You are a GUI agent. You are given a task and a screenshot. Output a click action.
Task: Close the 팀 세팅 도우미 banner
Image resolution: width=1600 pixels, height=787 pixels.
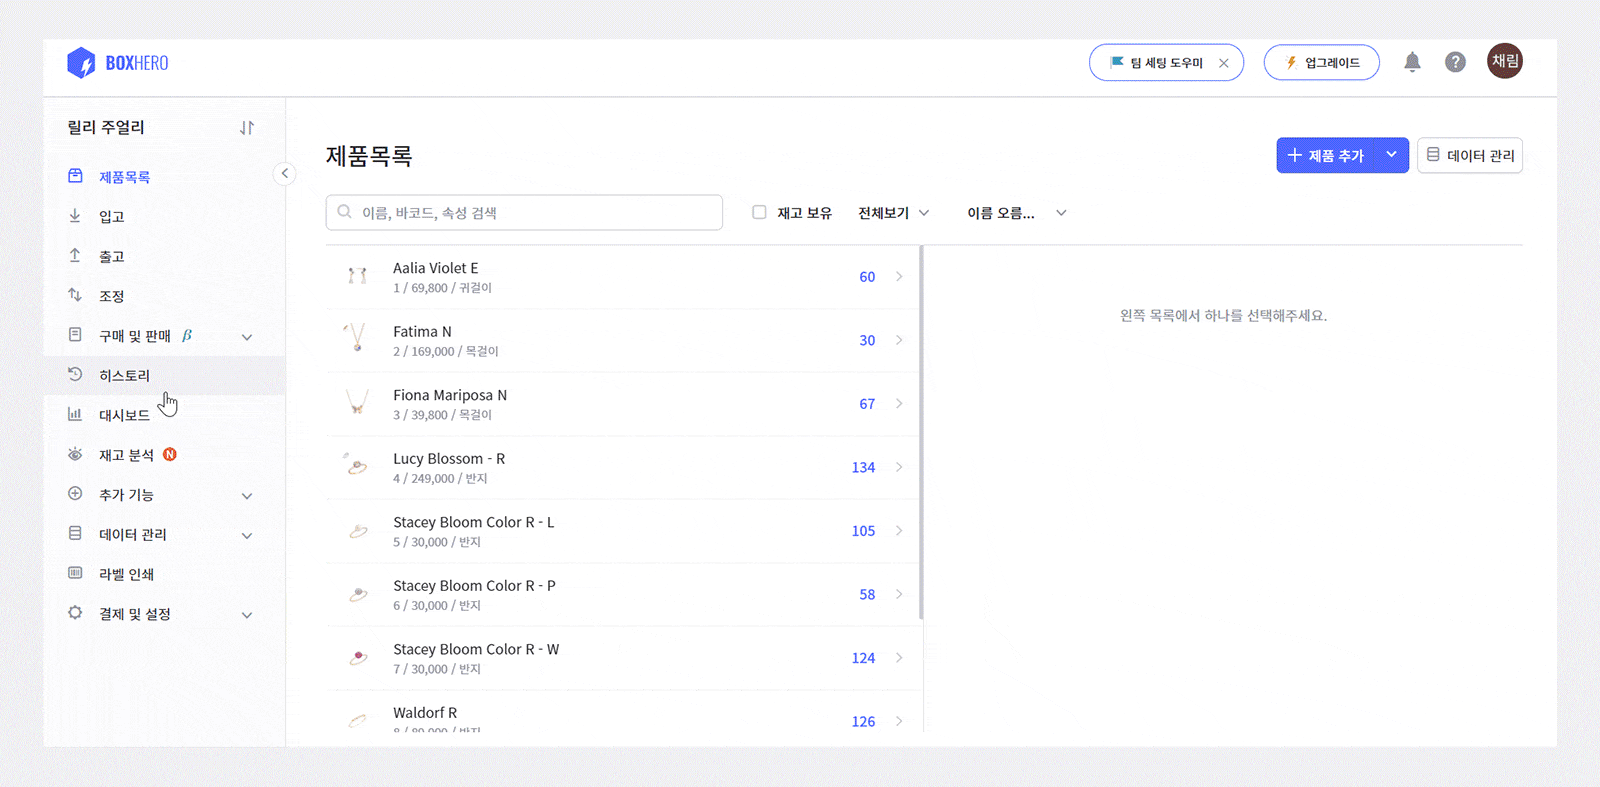coord(1224,63)
